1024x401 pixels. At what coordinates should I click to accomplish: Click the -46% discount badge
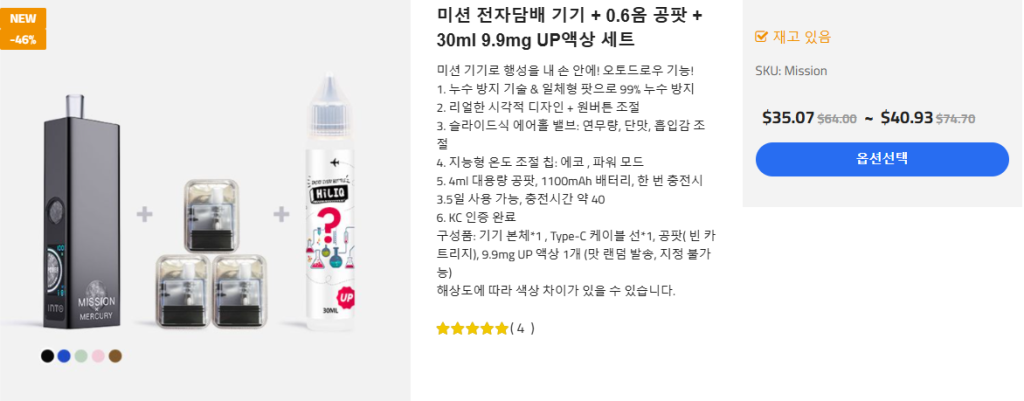coord(23,40)
